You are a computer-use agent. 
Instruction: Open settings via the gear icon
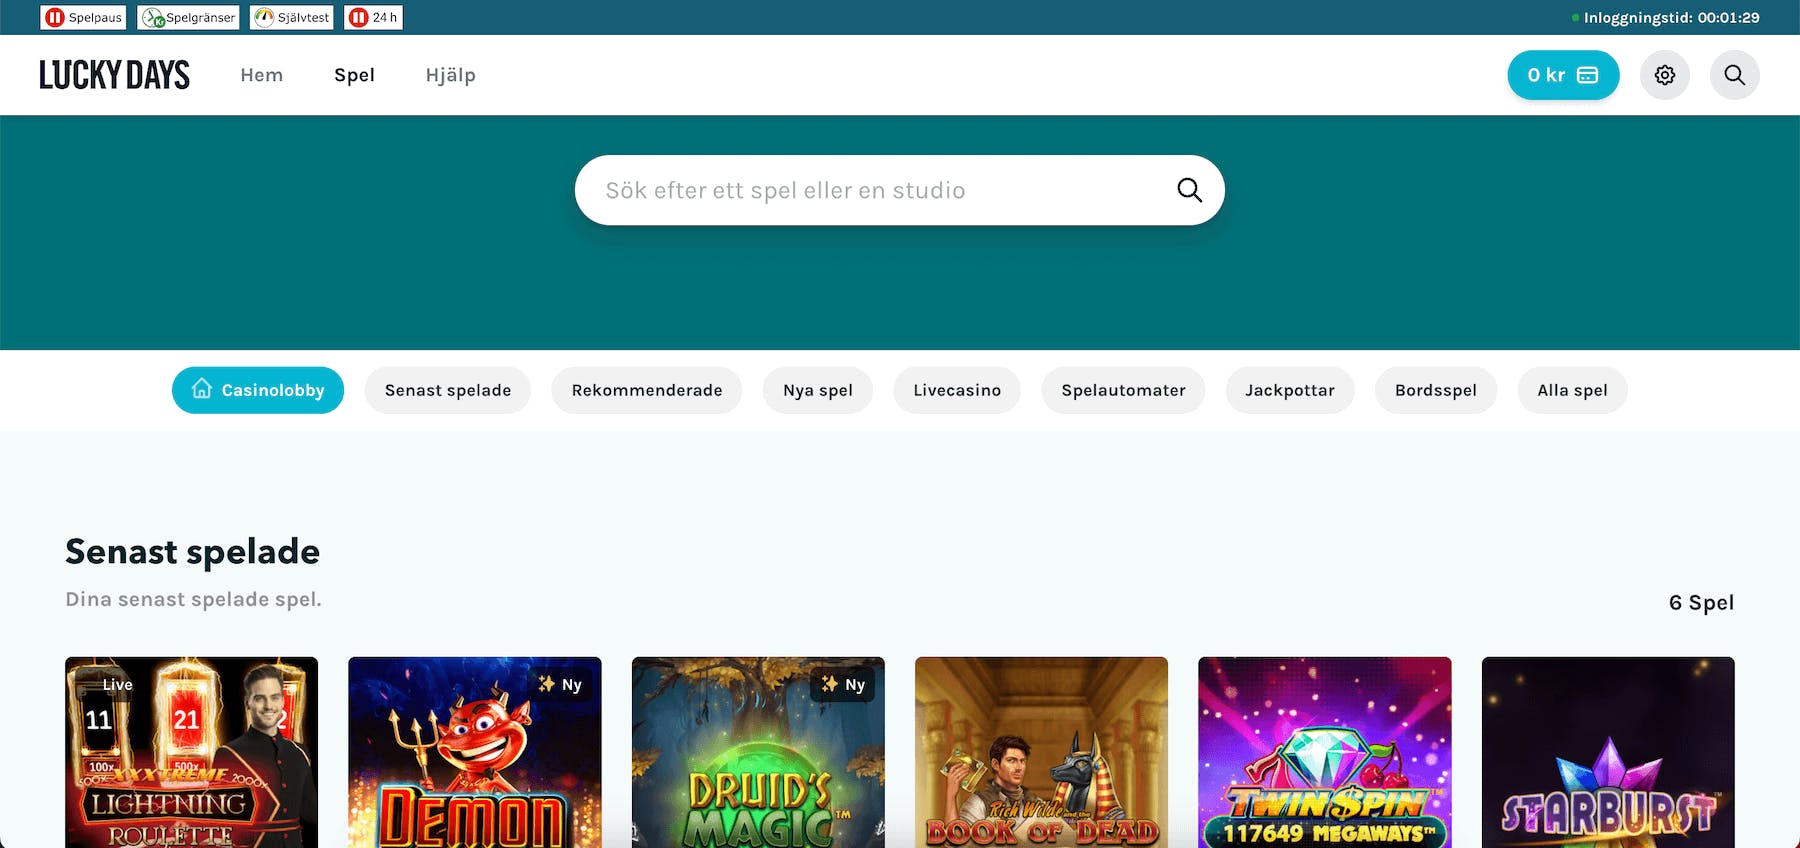tap(1665, 75)
